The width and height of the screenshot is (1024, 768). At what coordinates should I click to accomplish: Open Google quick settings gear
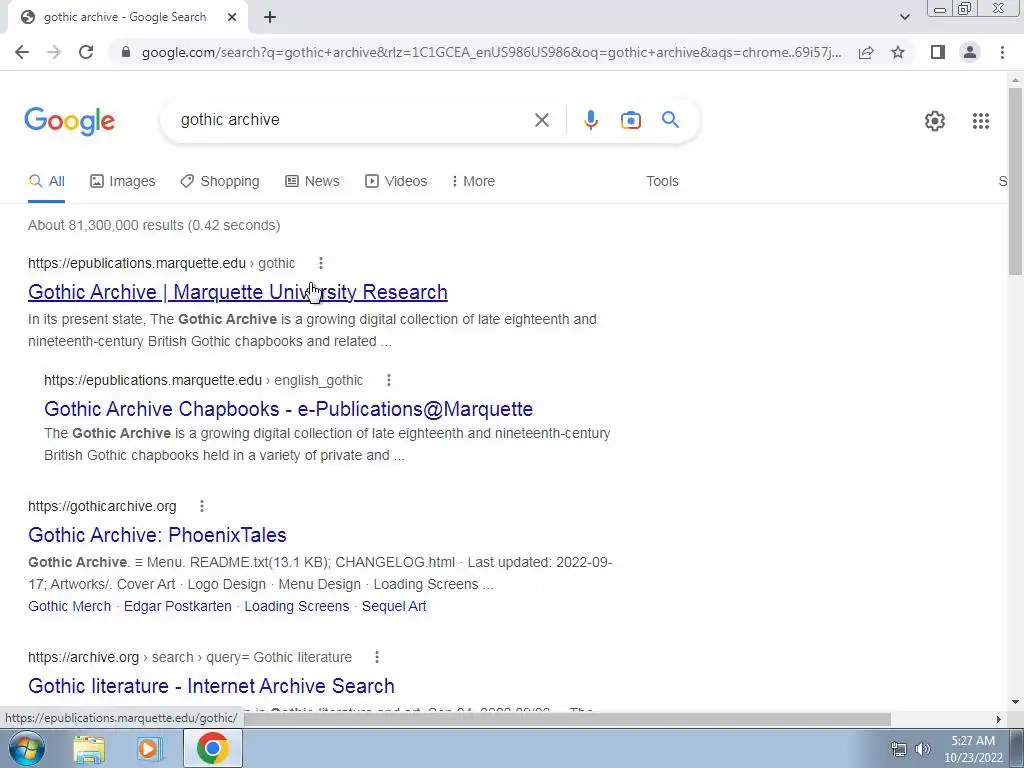click(x=935, y=121)
